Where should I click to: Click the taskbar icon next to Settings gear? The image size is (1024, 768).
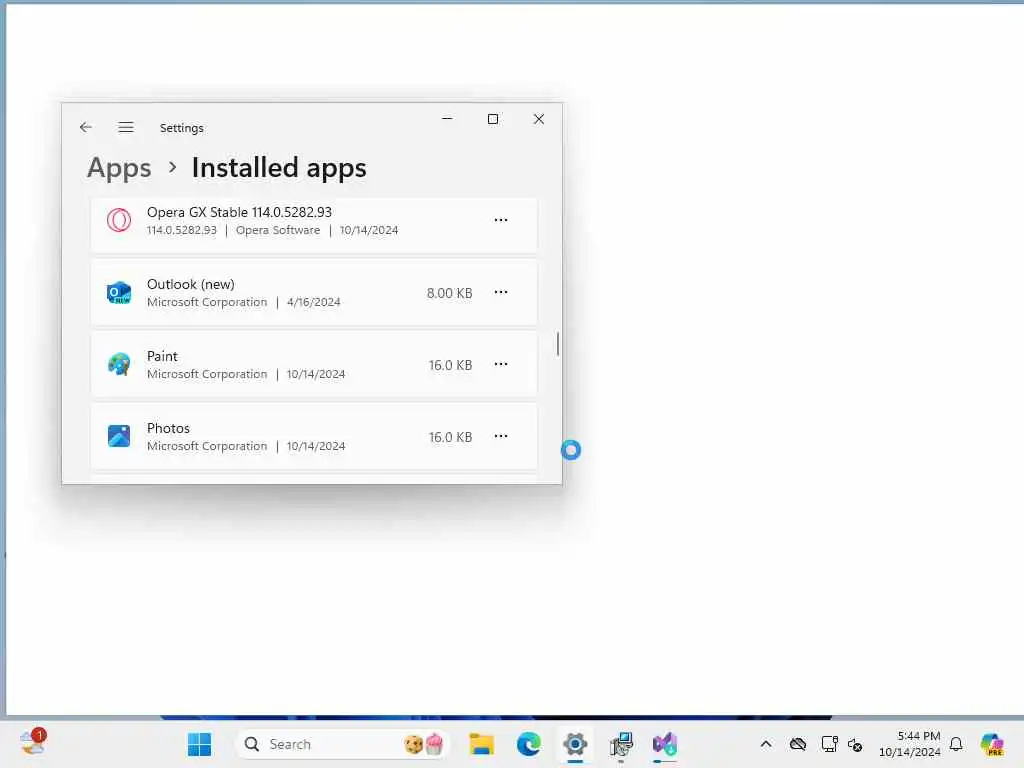tap(621, 744)
